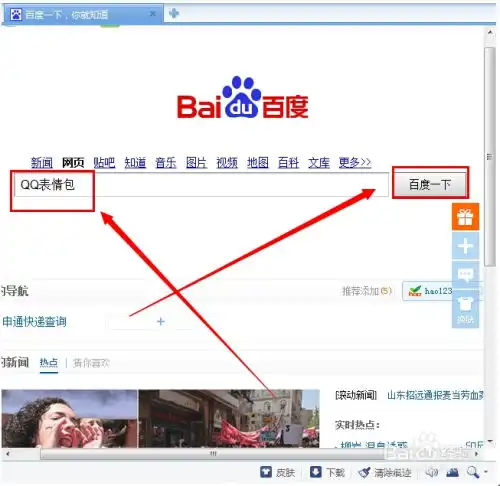This screenshot has height=486, width=500.
Task: Open the 音乐 link
Action: (166, 163)
